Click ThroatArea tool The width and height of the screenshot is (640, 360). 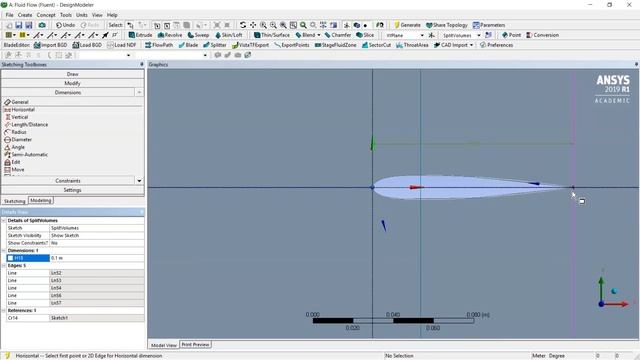tap(412, 45)
